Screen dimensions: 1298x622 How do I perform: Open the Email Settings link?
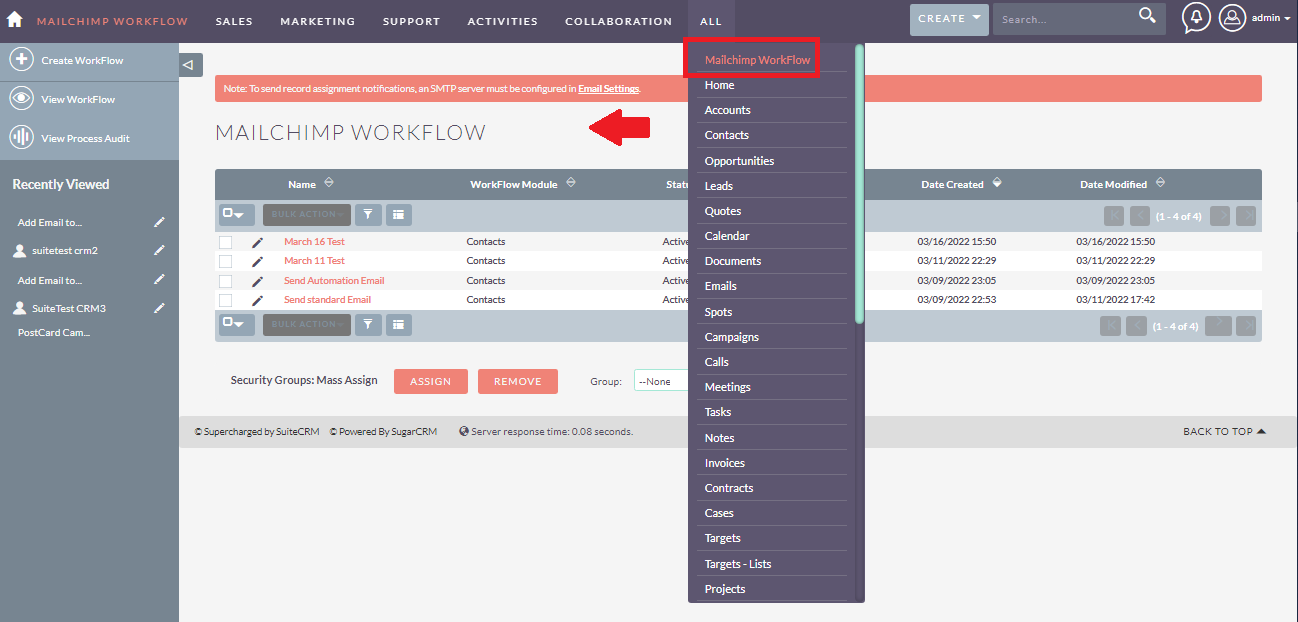click(608, 89)
